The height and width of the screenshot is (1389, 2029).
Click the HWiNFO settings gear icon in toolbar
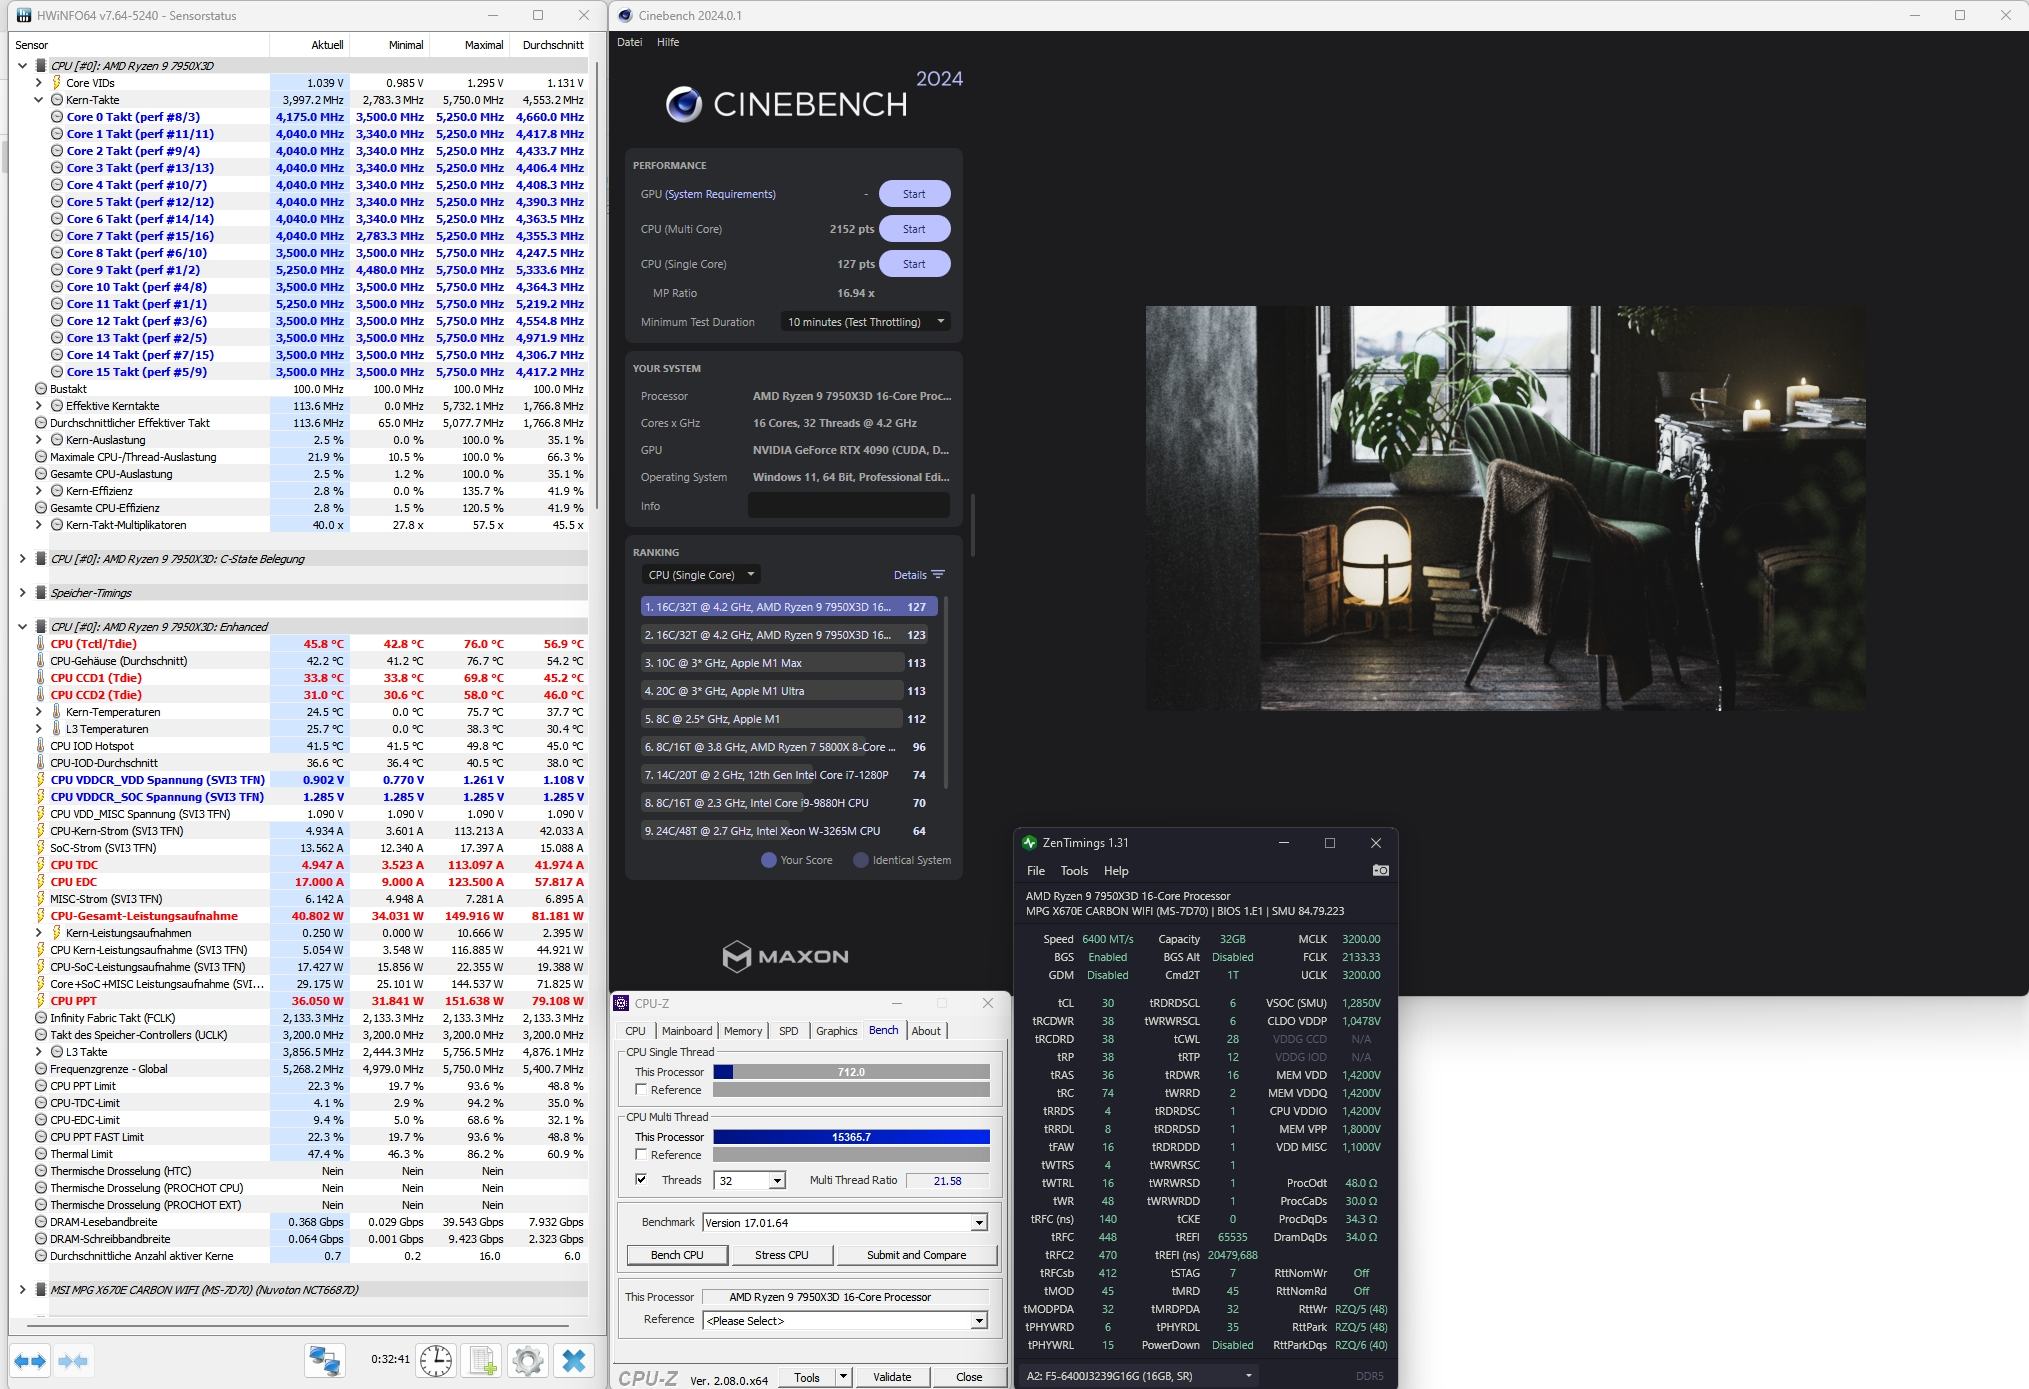pyautogui.click(x=529, y=1363)
